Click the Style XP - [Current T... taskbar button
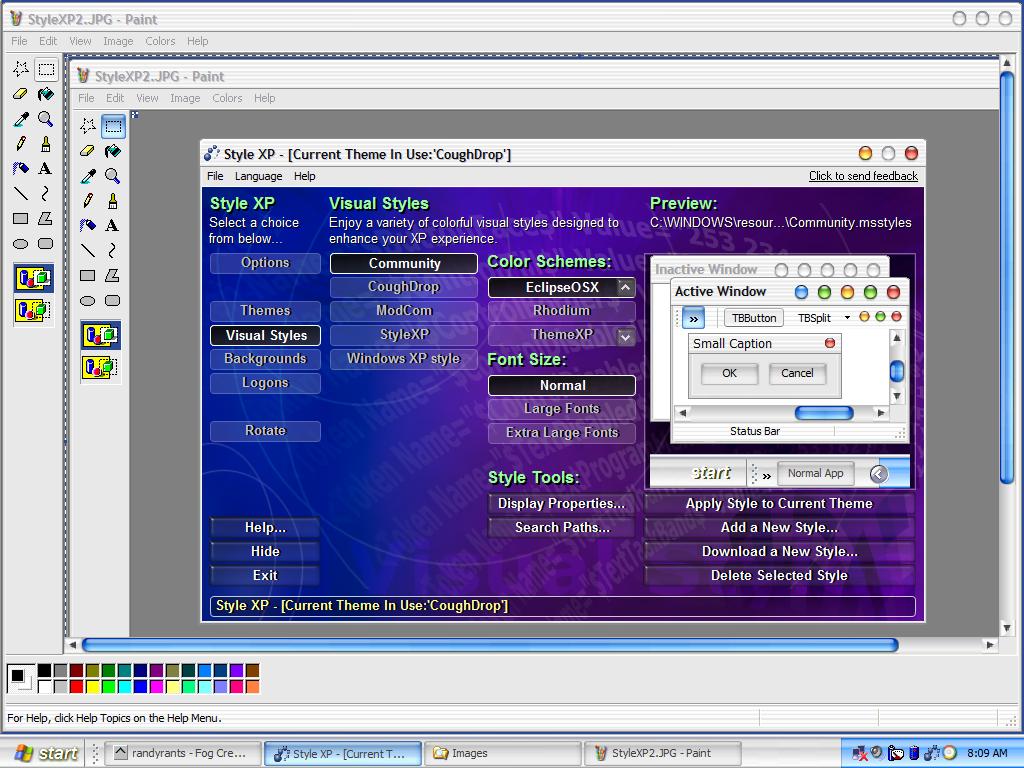1024x768 pixels. [342, 753]
